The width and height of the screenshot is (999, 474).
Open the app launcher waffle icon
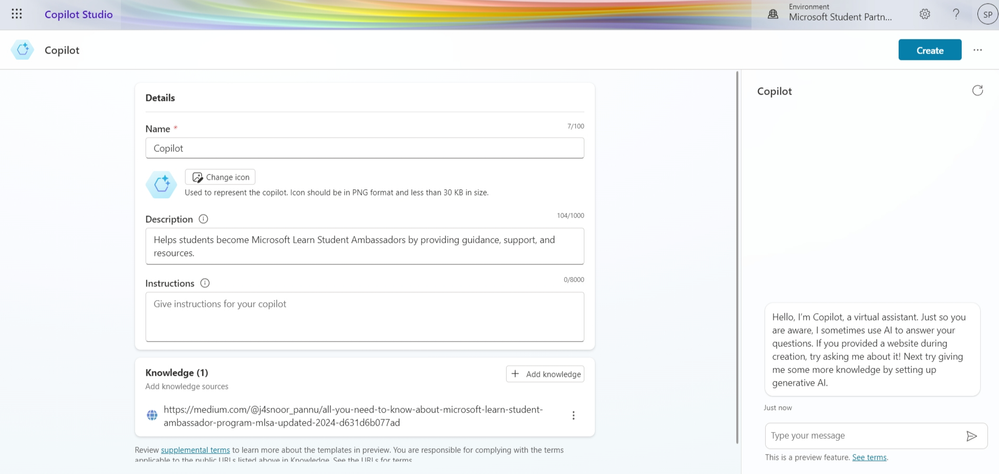click(x=17, y=14)
